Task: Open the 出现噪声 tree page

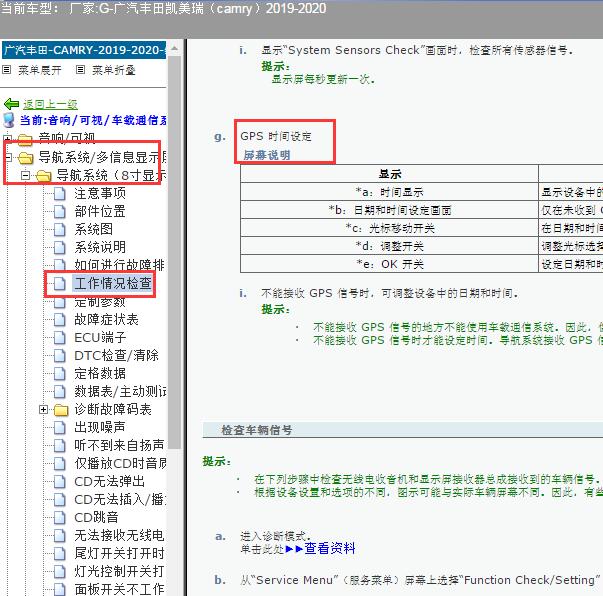Action: [x=100, y=427]
